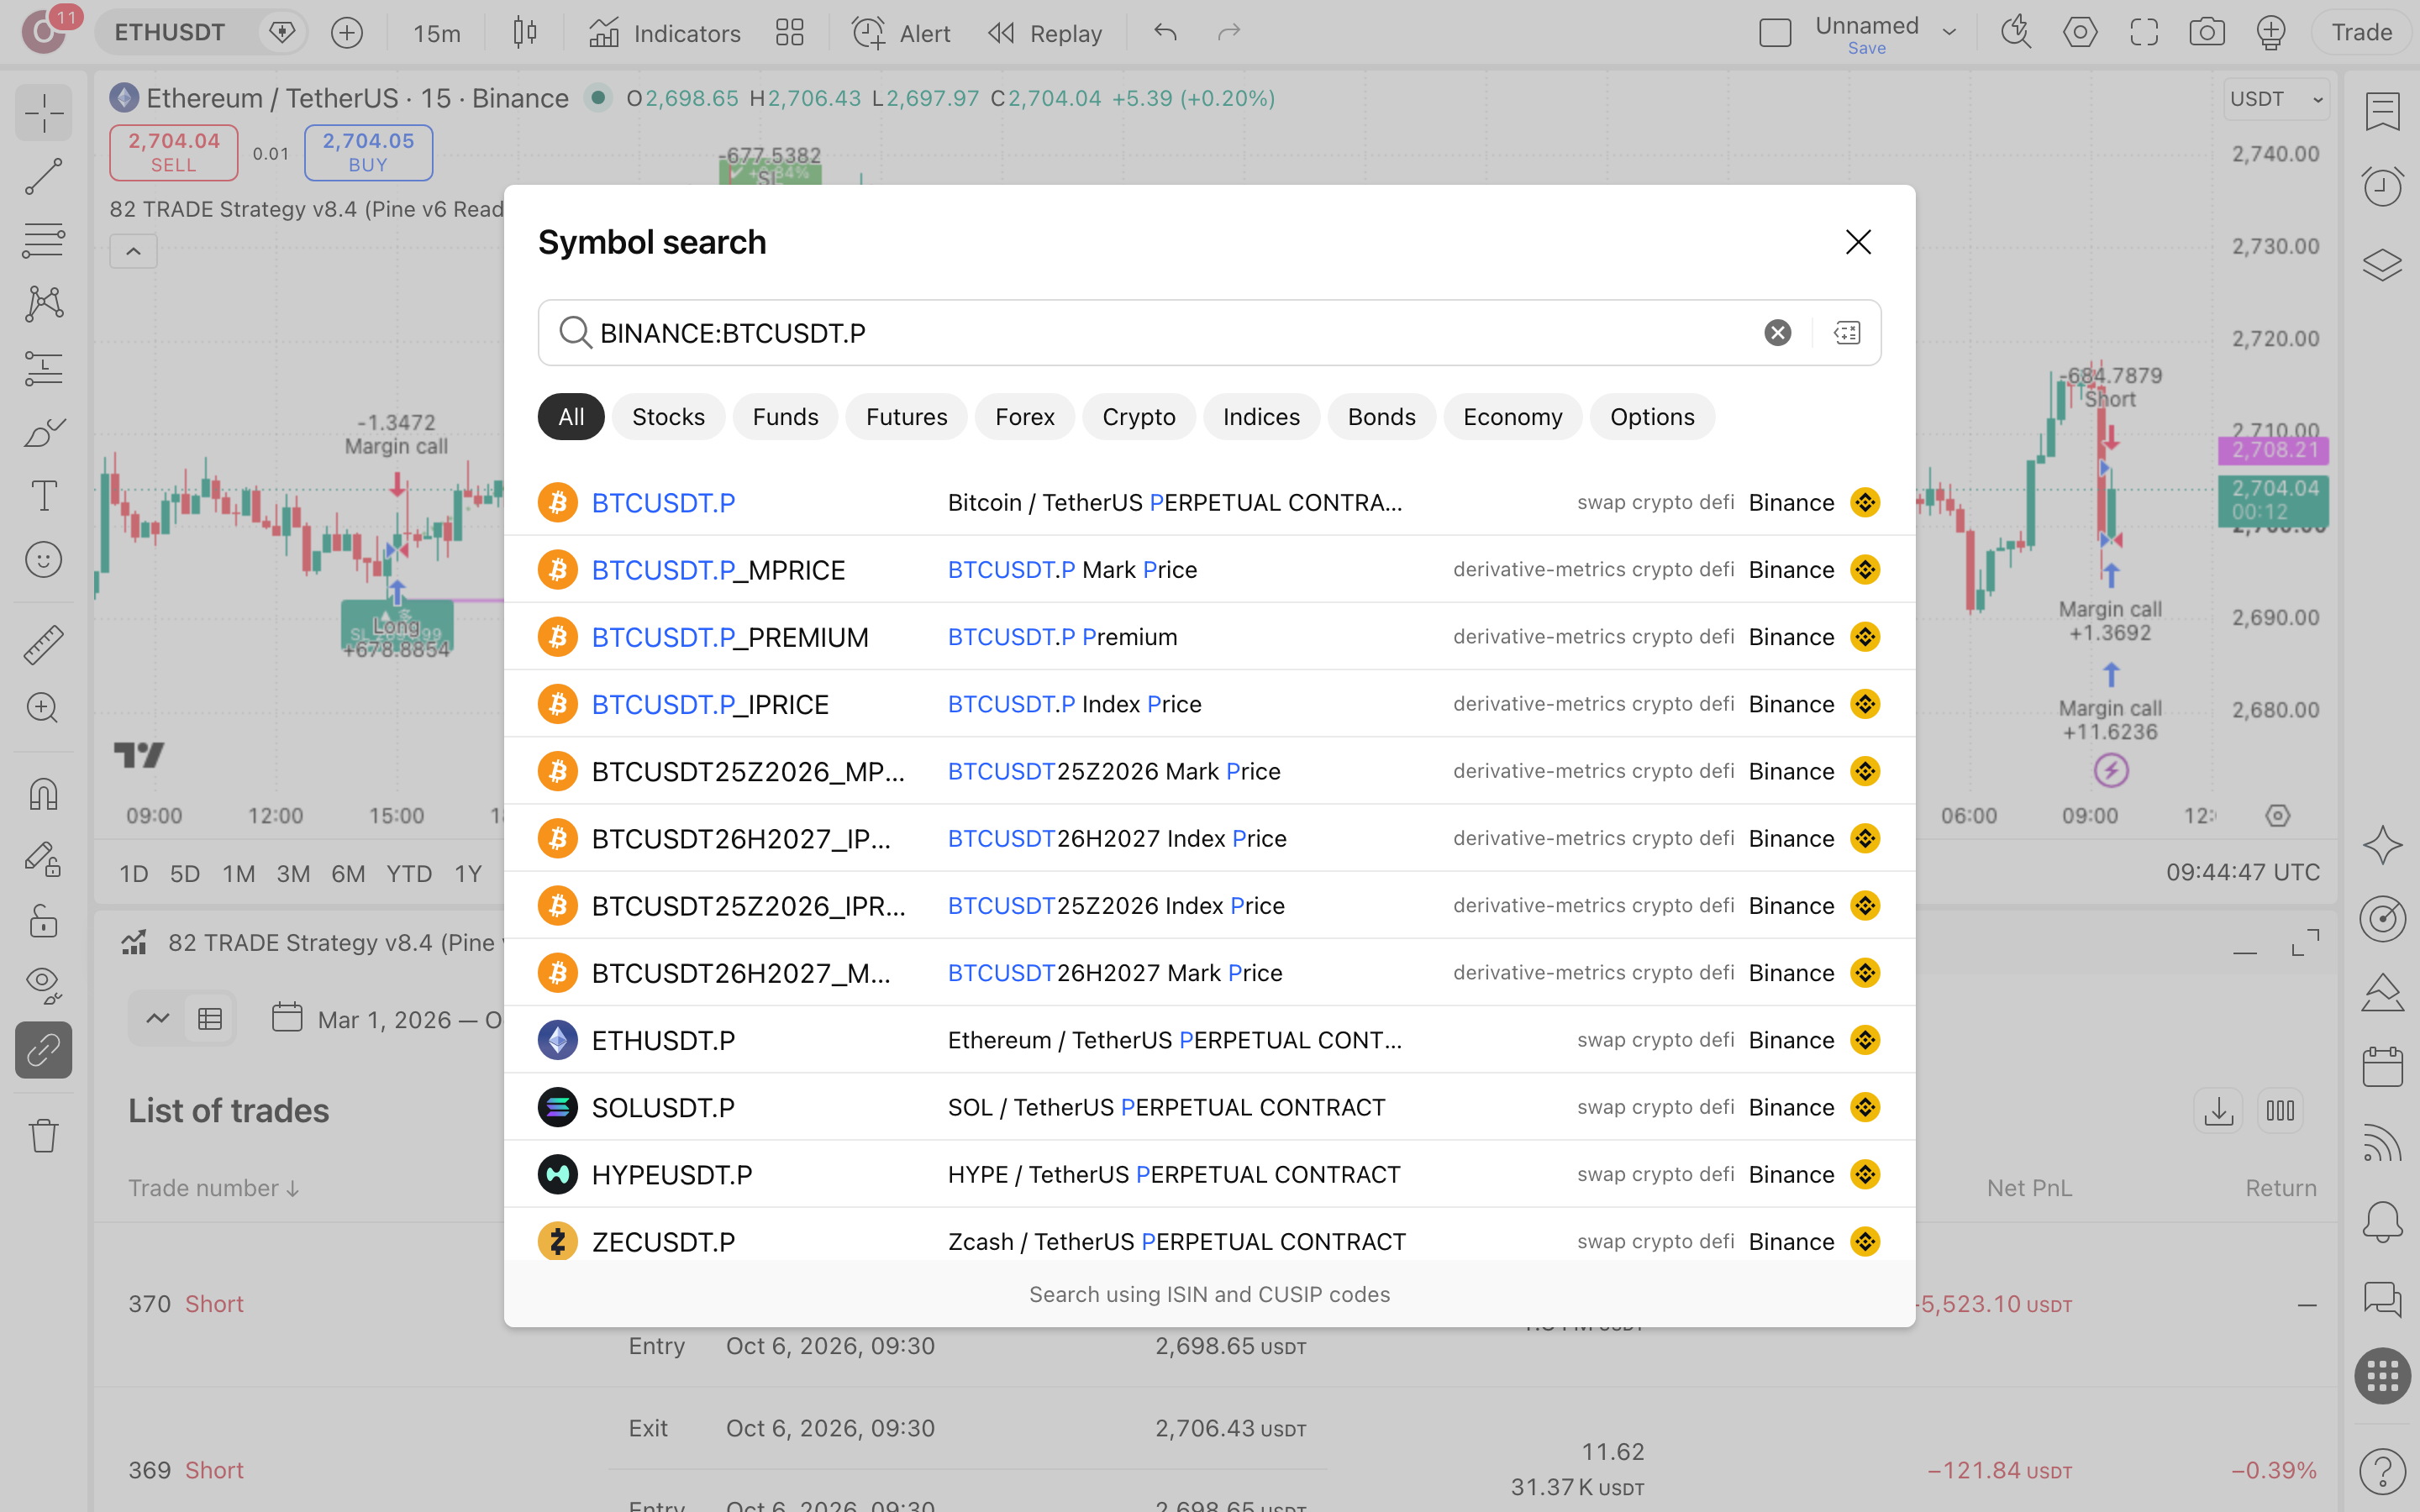Open the layout selection grid icon

(x=790, y=33)
